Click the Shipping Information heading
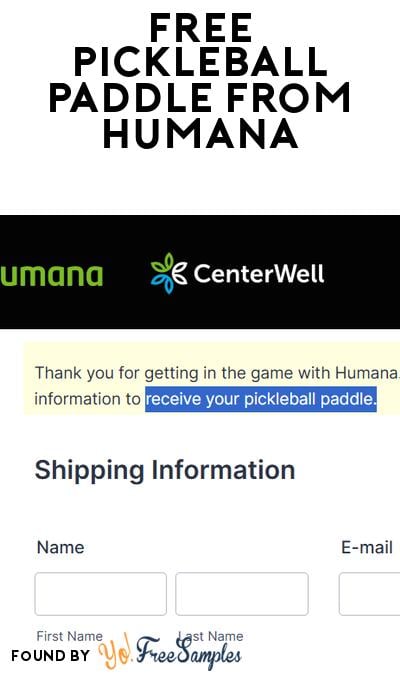400x675 pixels. [165, 470]
